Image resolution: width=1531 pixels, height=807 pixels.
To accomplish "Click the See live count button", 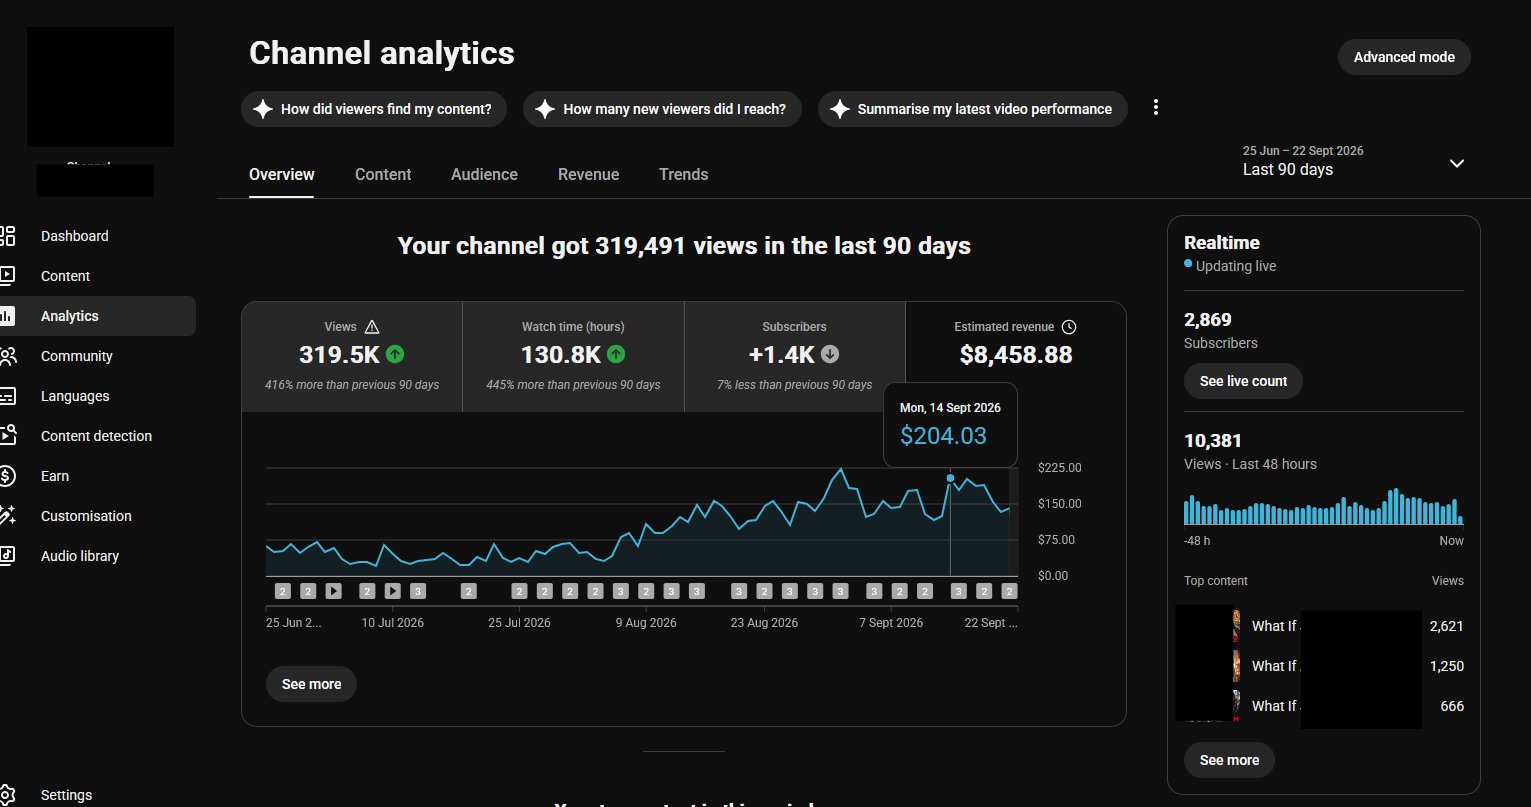I will (1243, 381).
